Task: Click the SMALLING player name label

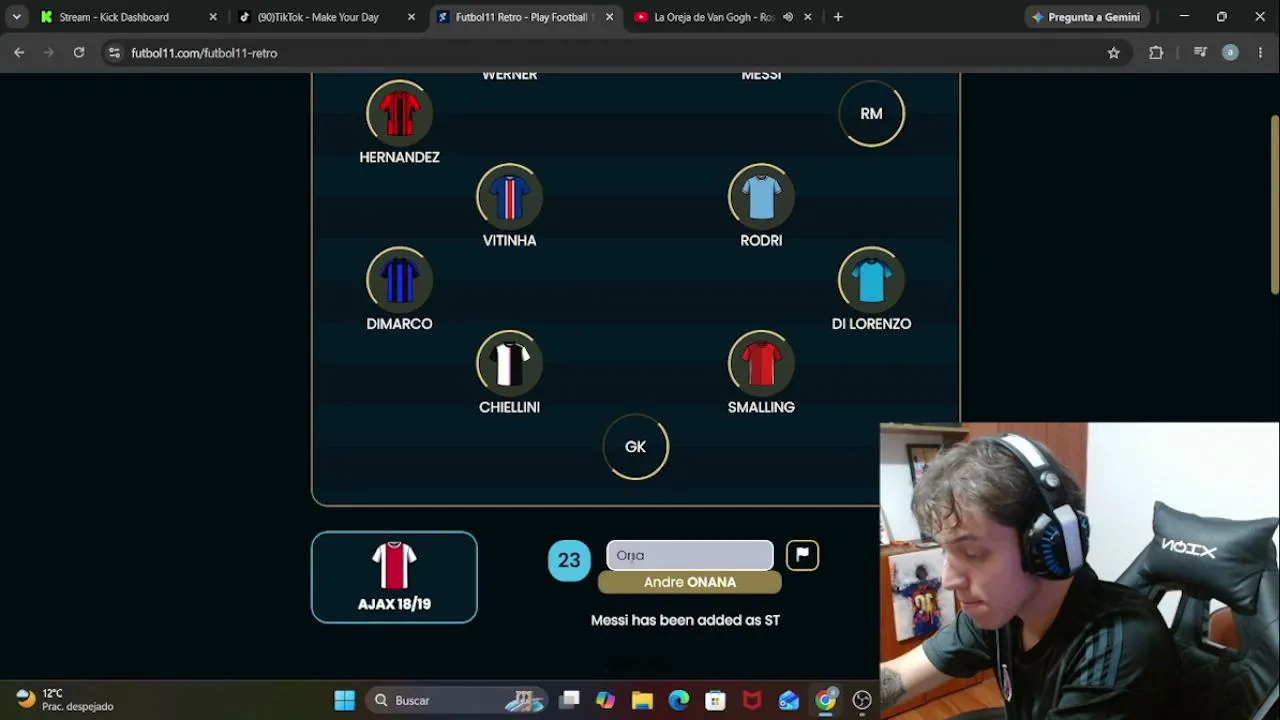Action: (x=761, y=407)
